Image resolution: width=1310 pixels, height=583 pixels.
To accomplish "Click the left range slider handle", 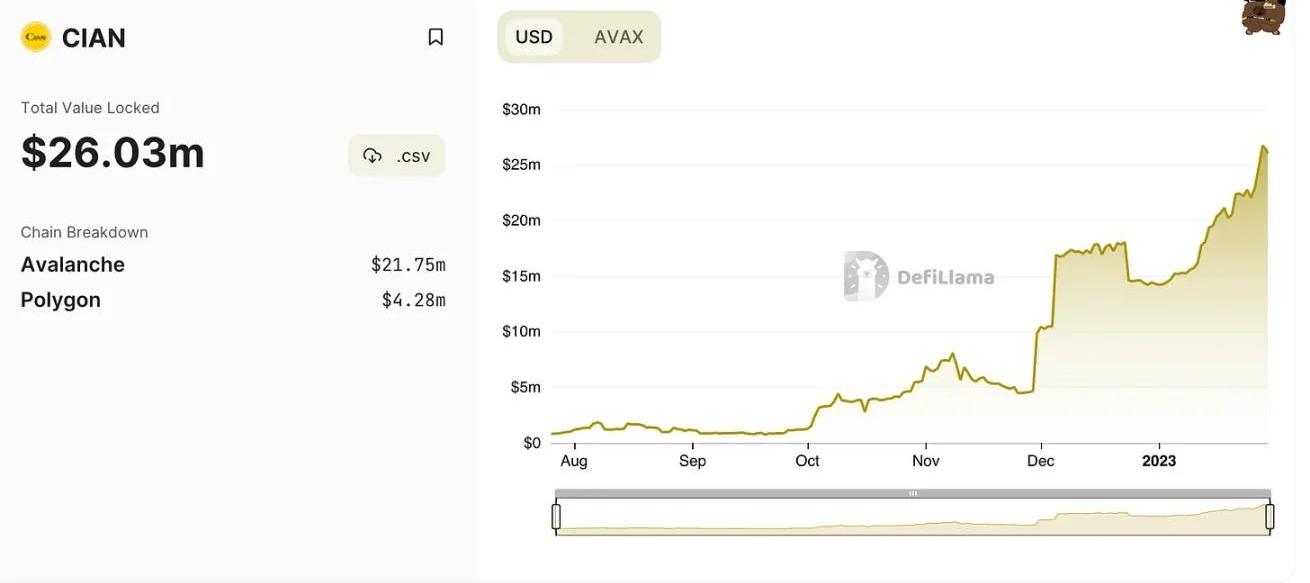I will point(556,516).
